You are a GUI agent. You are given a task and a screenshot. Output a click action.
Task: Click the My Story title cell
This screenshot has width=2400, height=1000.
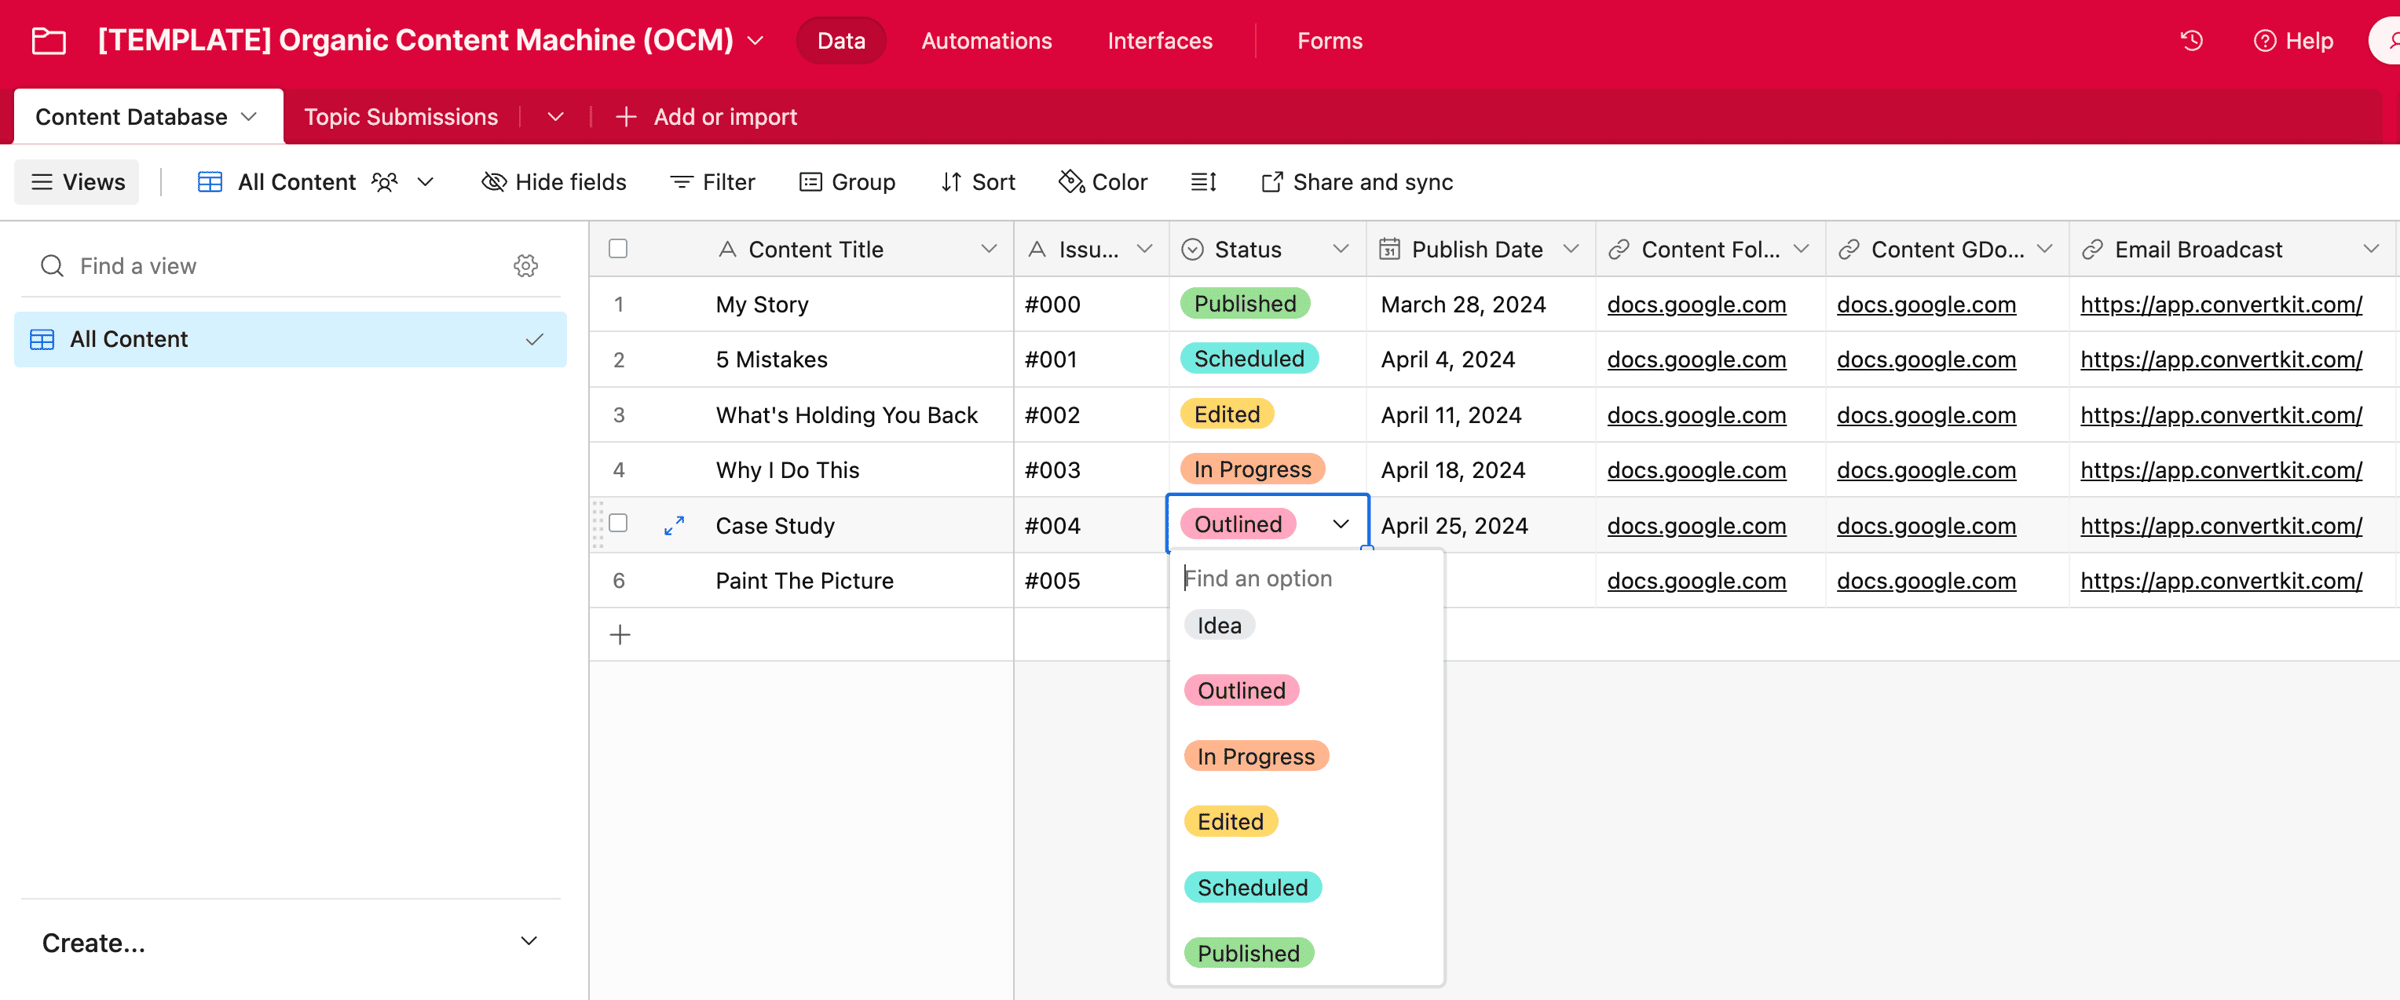[802, 304]
